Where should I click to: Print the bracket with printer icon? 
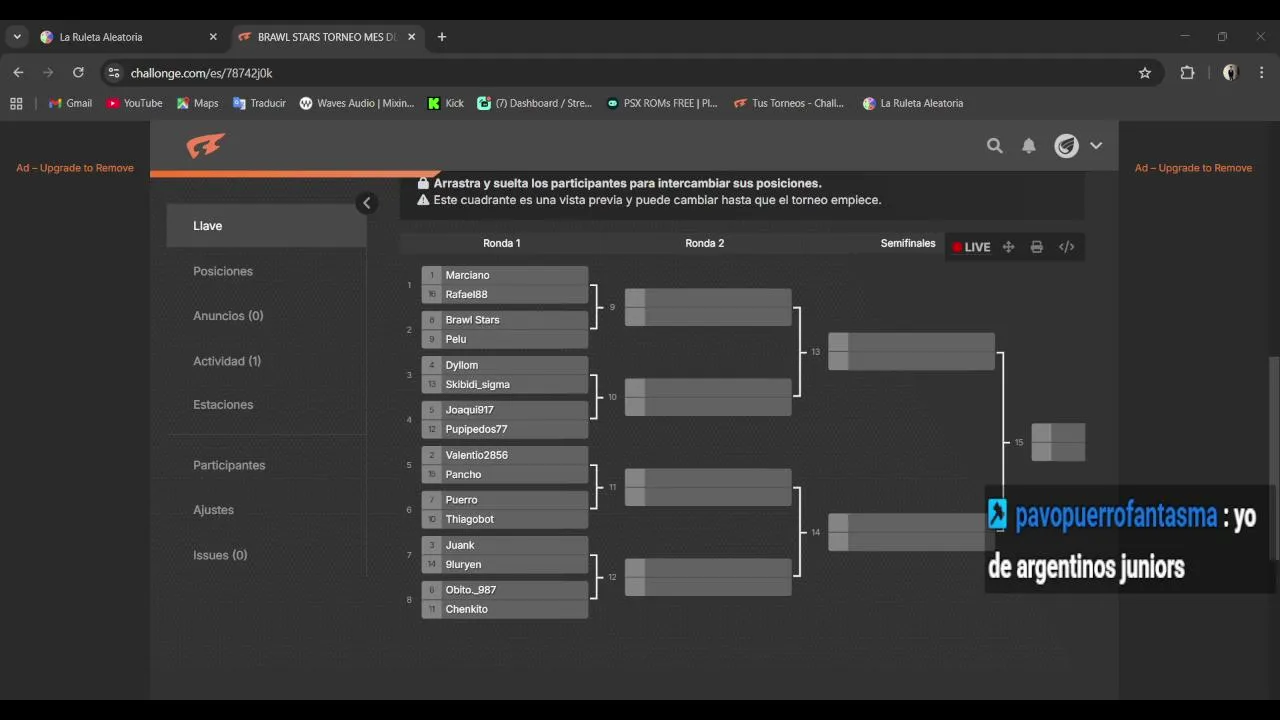(1037, 247)
